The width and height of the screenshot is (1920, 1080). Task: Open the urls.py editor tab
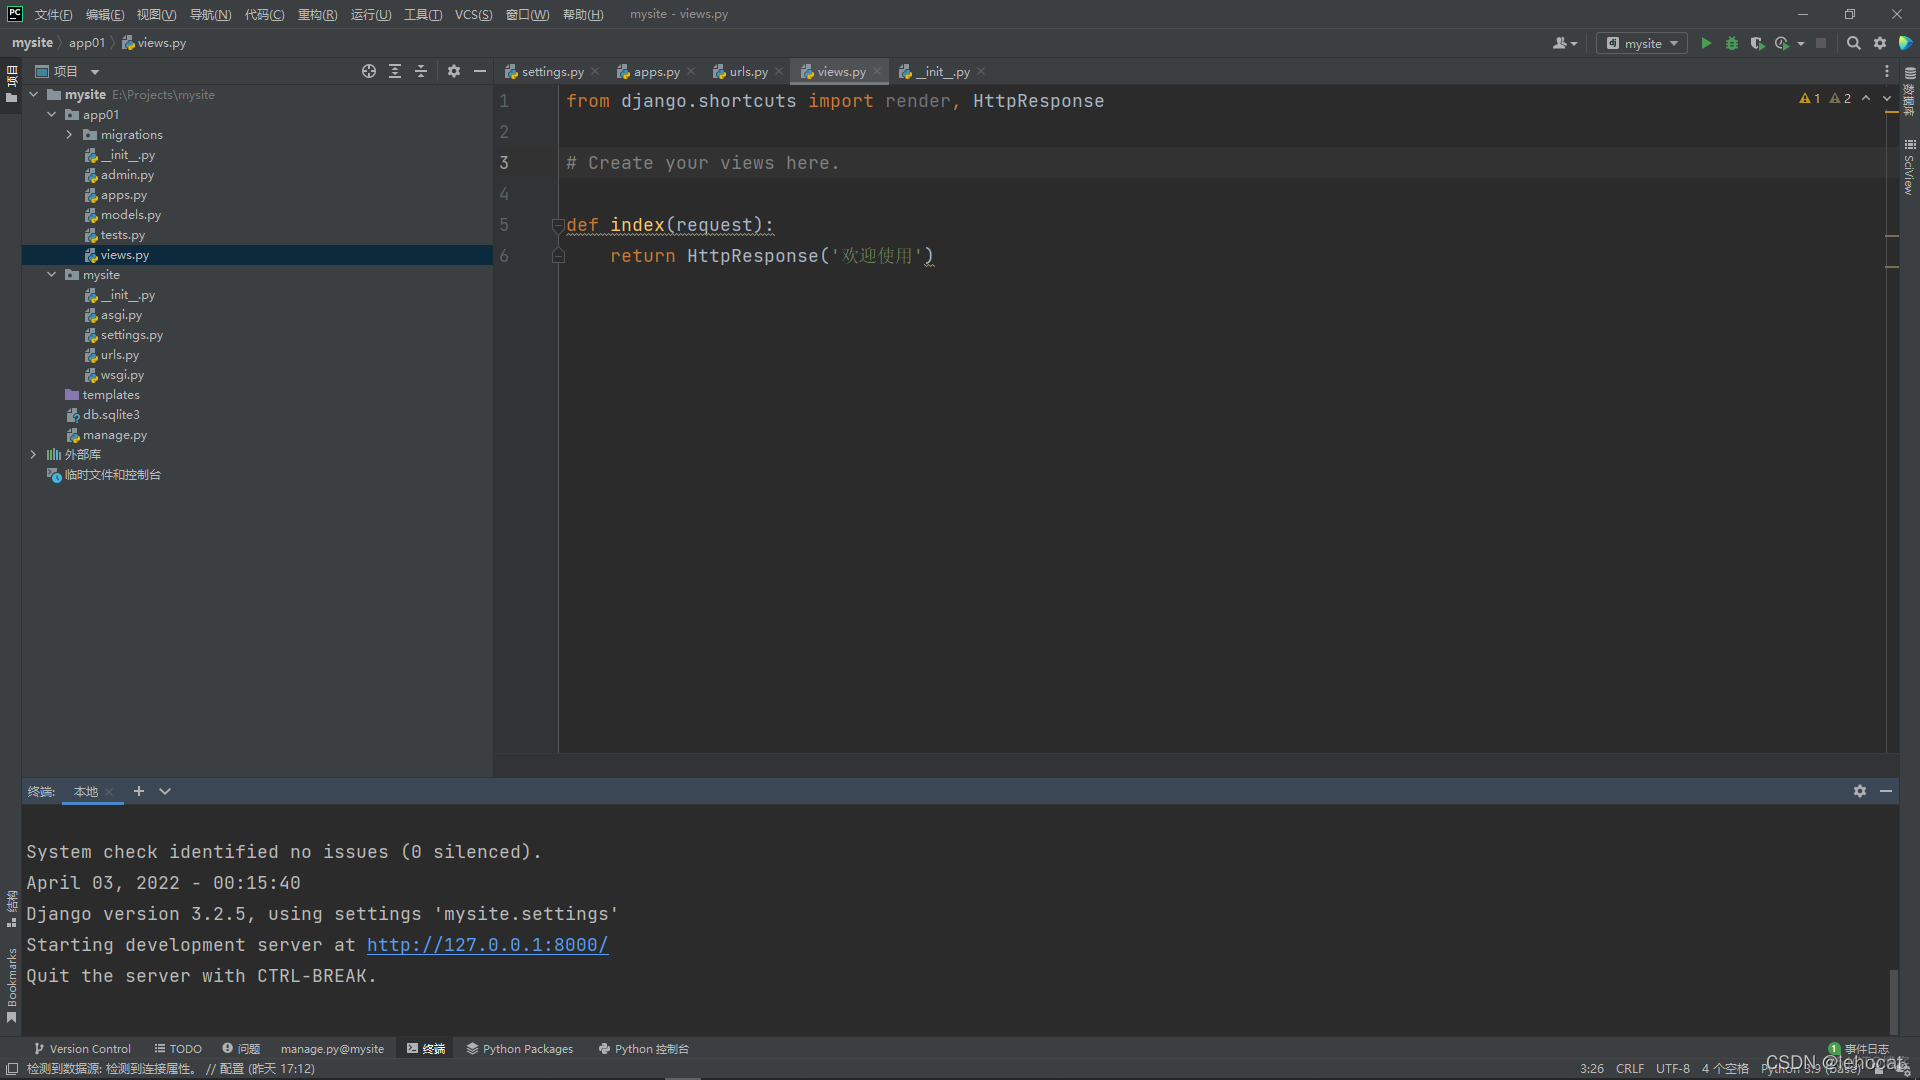[x=748, y=71]
